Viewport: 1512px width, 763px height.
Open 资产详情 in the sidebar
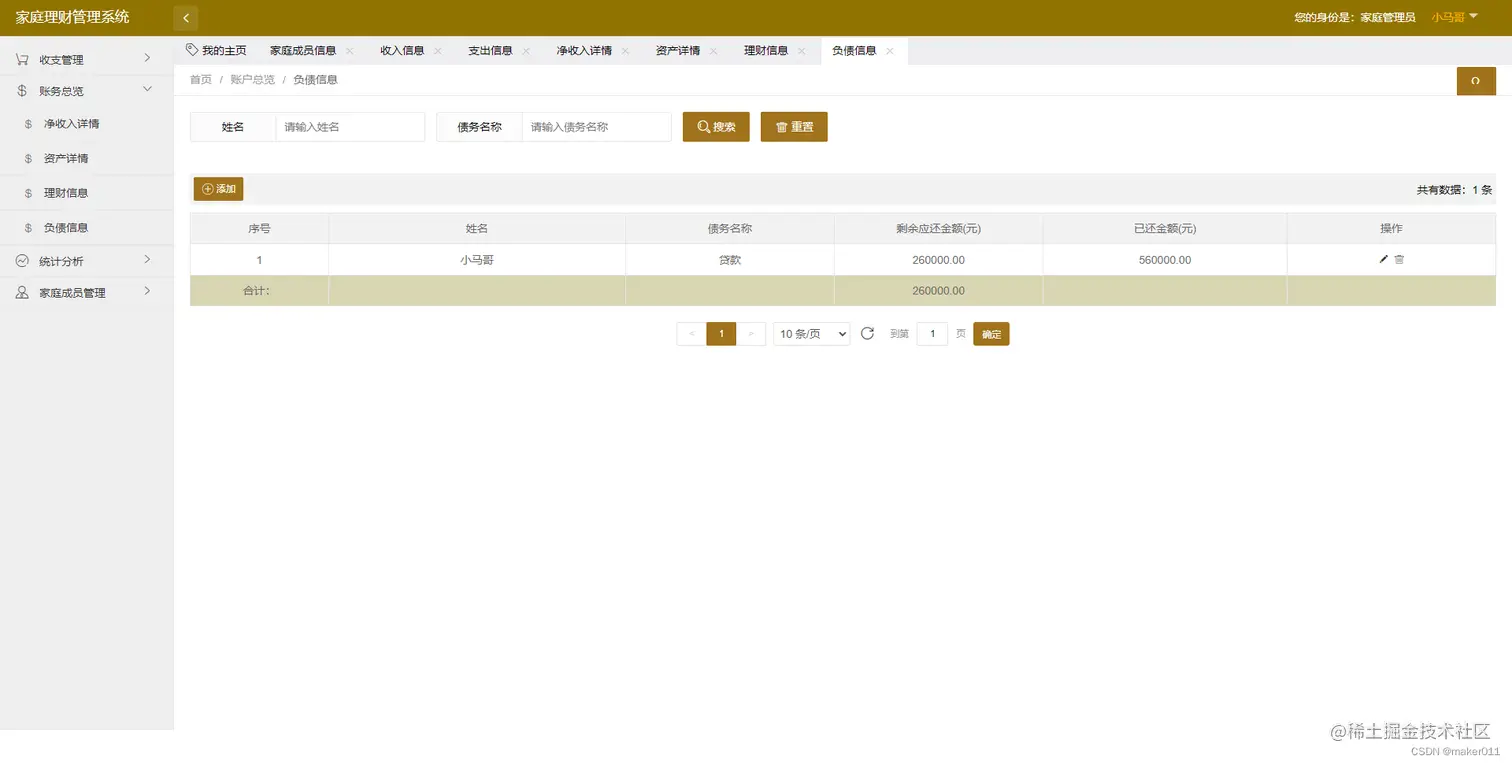pyautogui.click(x=87, y=158)
